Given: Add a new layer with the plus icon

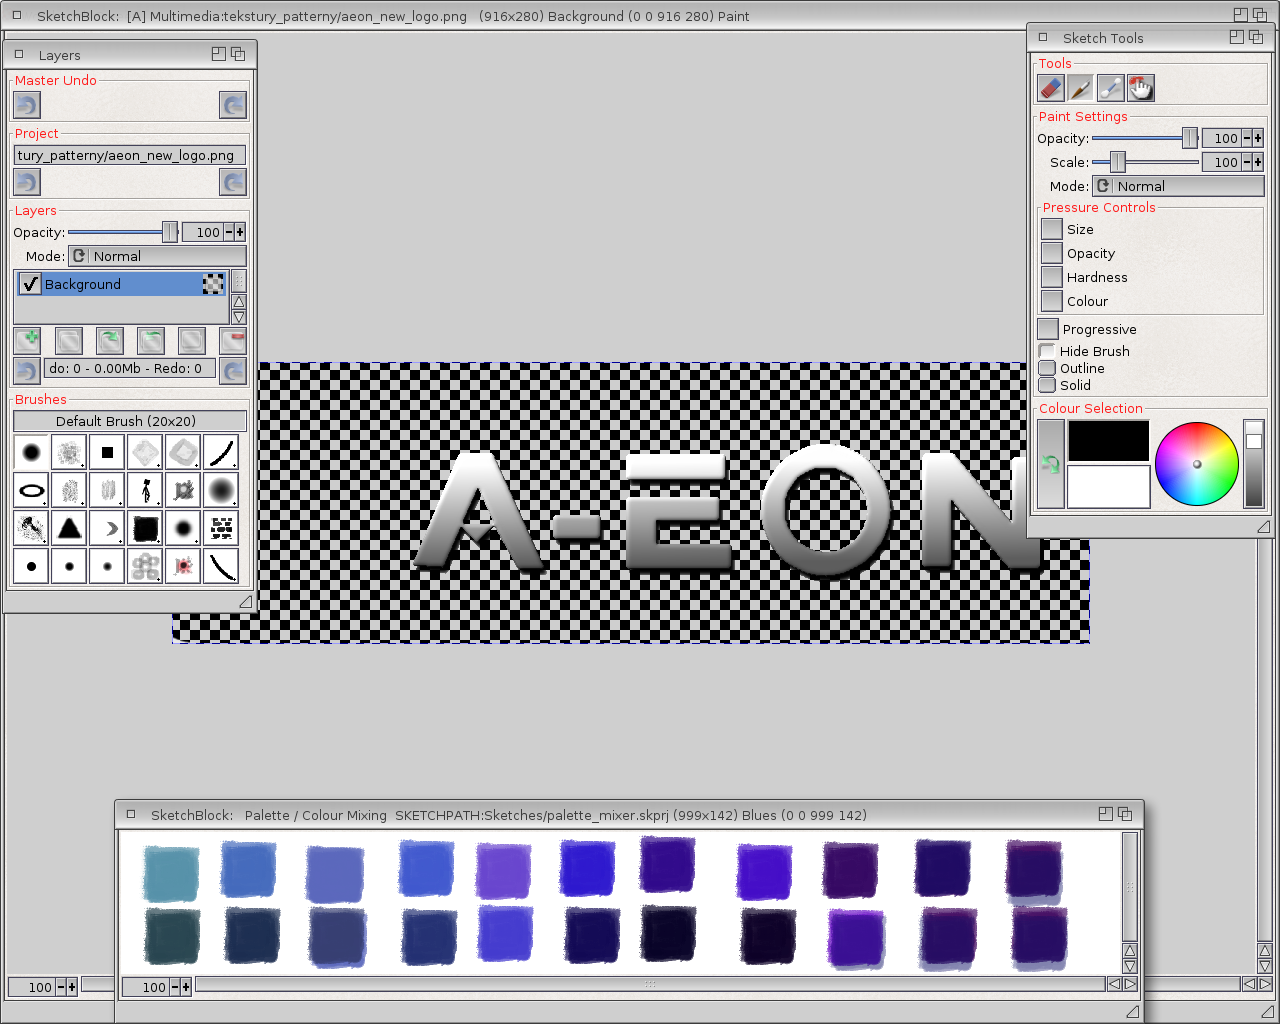Looking at the screenshot, I should [27, 340].
